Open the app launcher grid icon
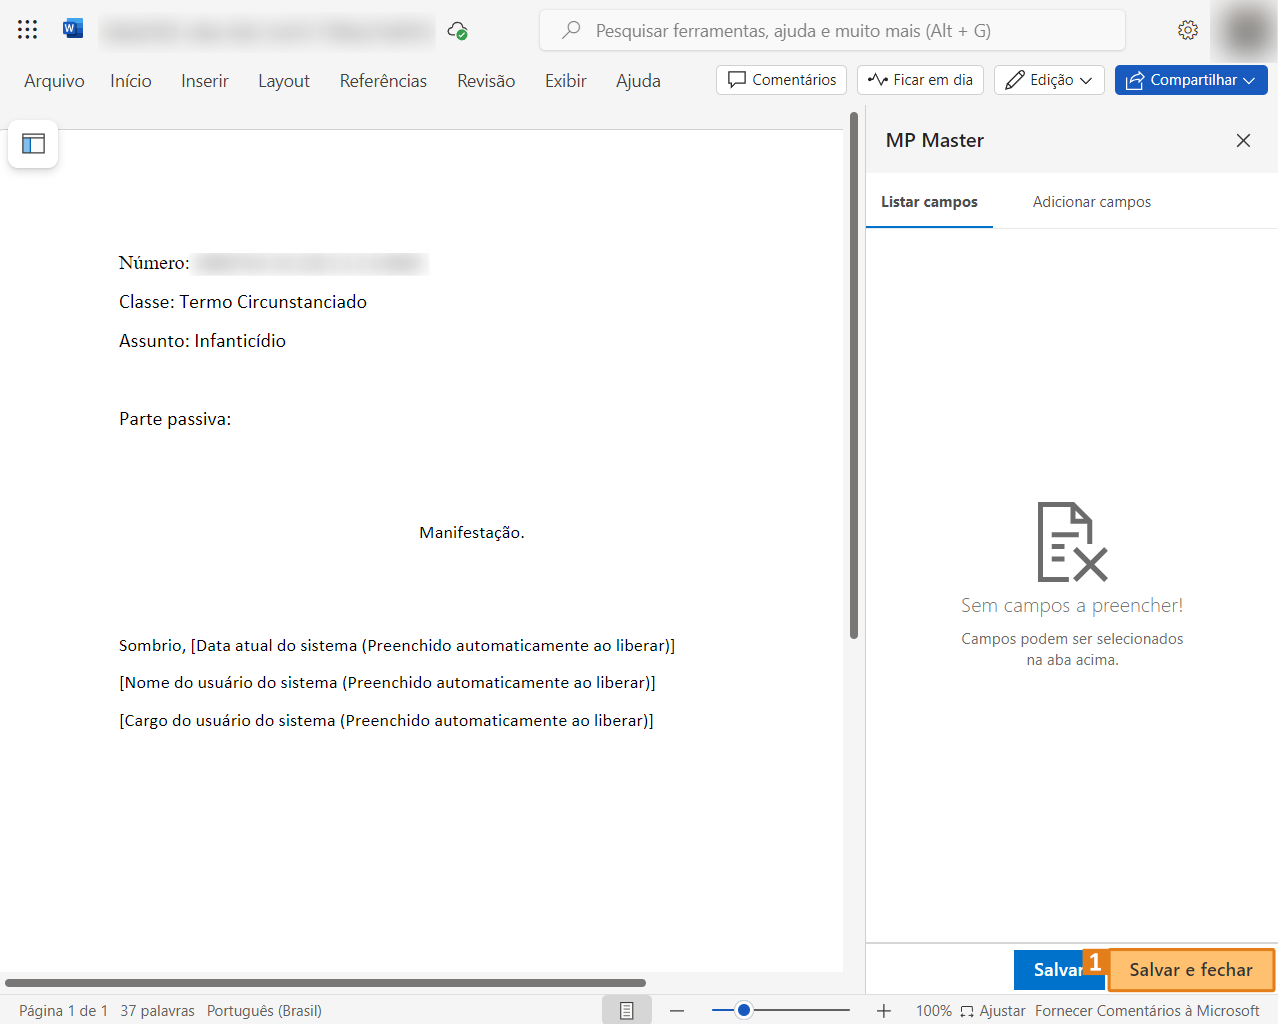1278x1024 pixels. [27, 30]
